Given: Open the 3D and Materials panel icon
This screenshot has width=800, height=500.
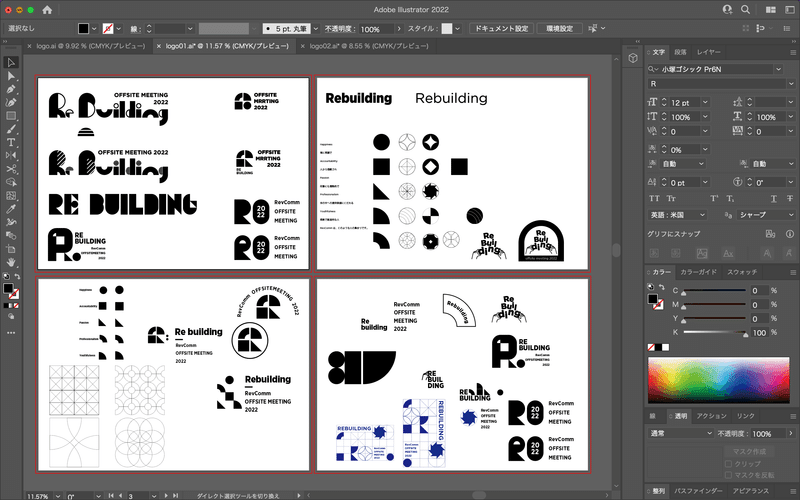Looking at the screenshot, I should (x=633, y=58).
